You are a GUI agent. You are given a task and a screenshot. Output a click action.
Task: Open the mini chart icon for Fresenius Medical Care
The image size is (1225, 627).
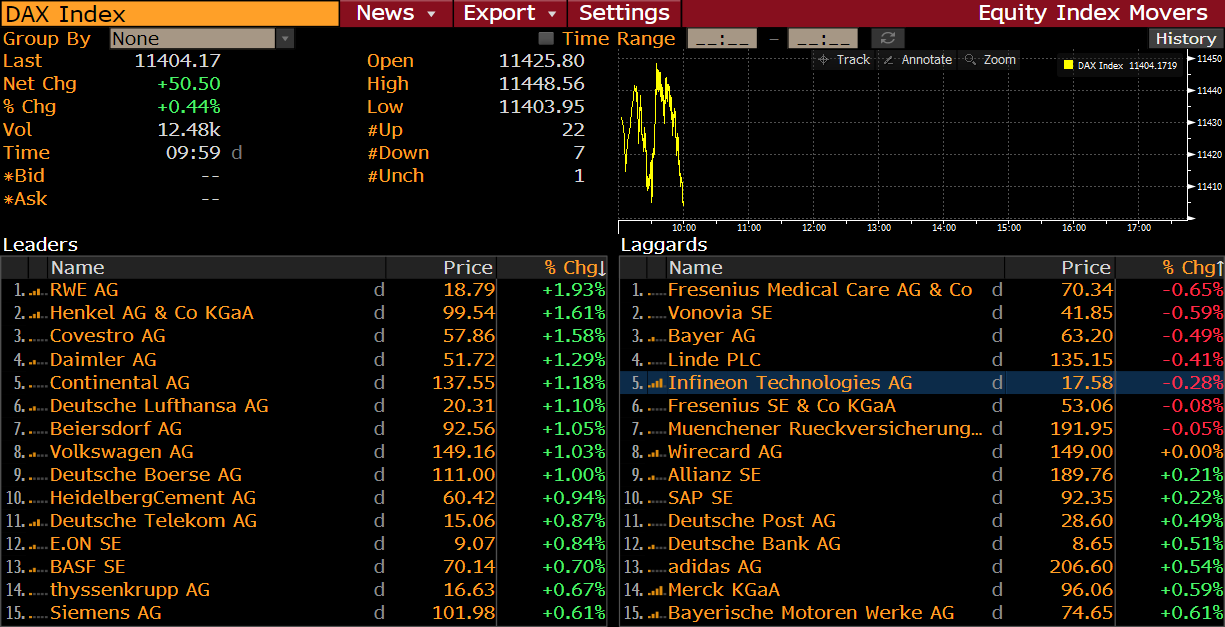[x=656, y=290]
